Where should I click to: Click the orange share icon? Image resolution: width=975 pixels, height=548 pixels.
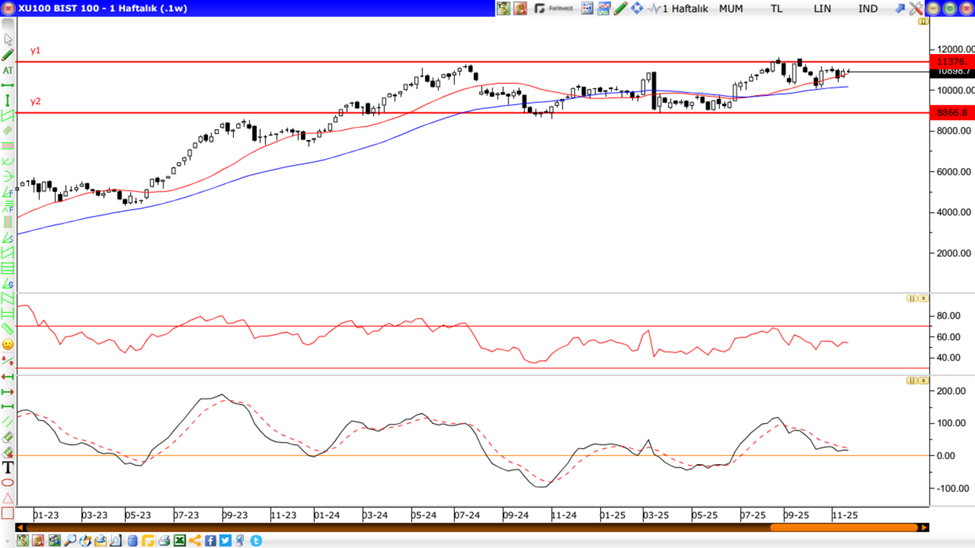click(195, 541)
